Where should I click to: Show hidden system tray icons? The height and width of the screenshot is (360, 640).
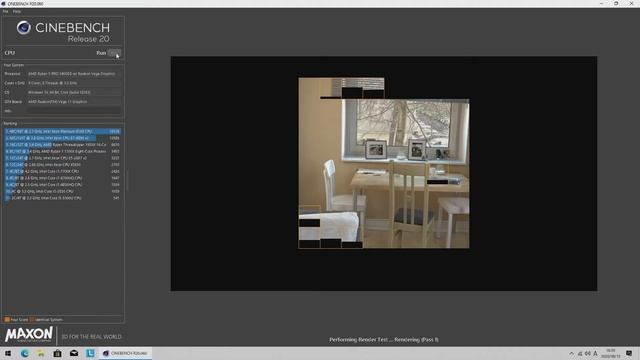(571, 353)
